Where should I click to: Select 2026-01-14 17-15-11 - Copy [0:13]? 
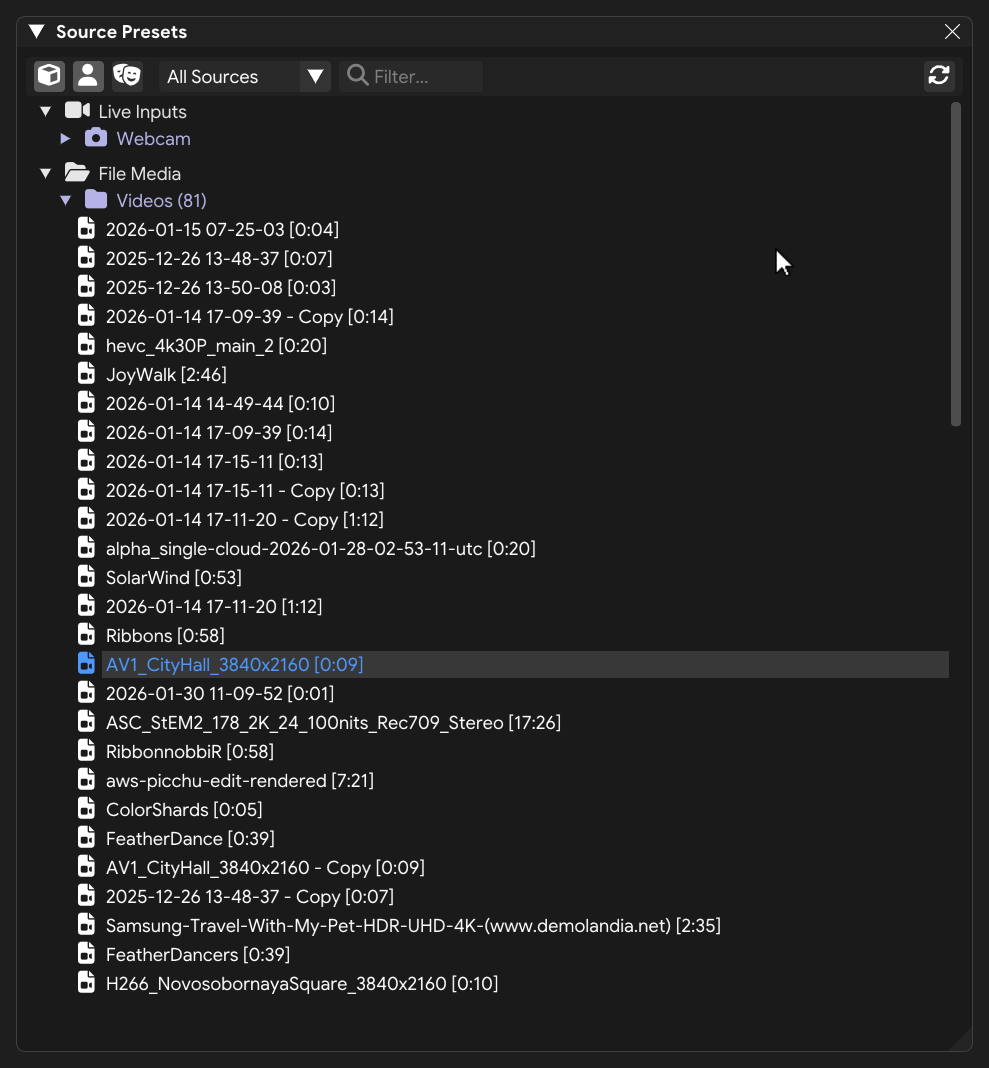[245, 490]
